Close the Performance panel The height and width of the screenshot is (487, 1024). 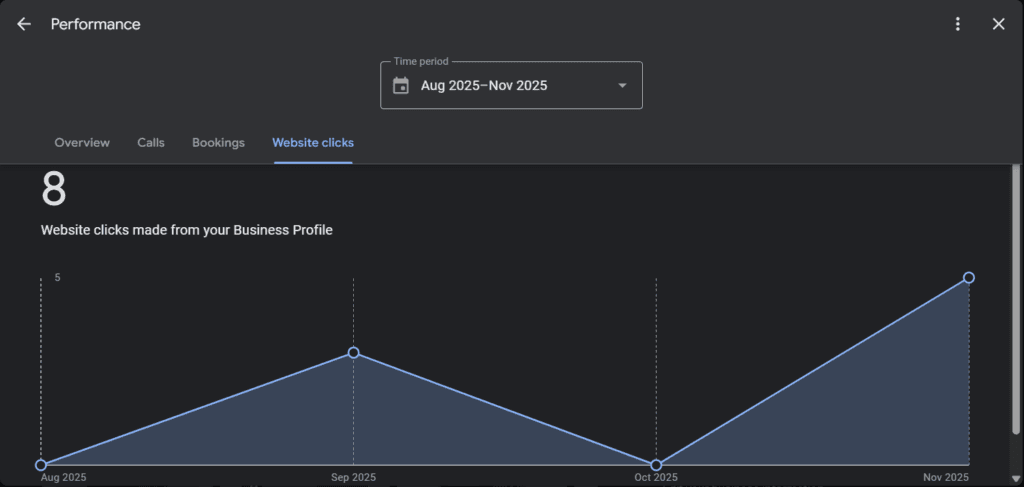tap(998, 24)
